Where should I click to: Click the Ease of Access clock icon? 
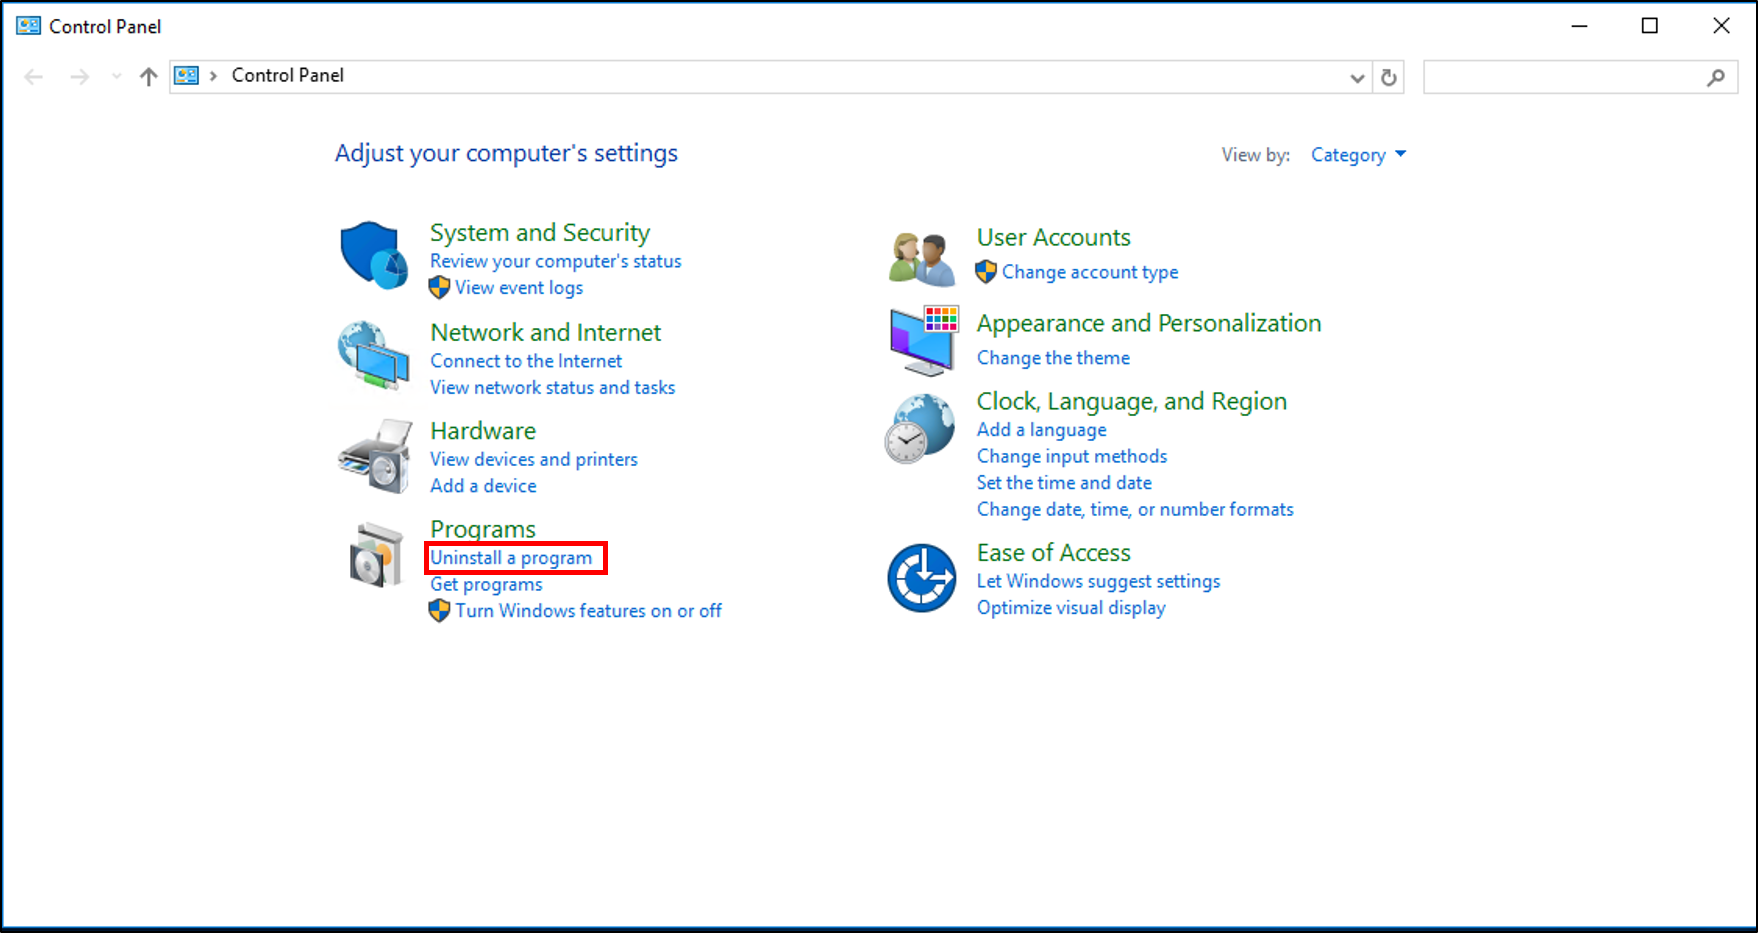919,580
